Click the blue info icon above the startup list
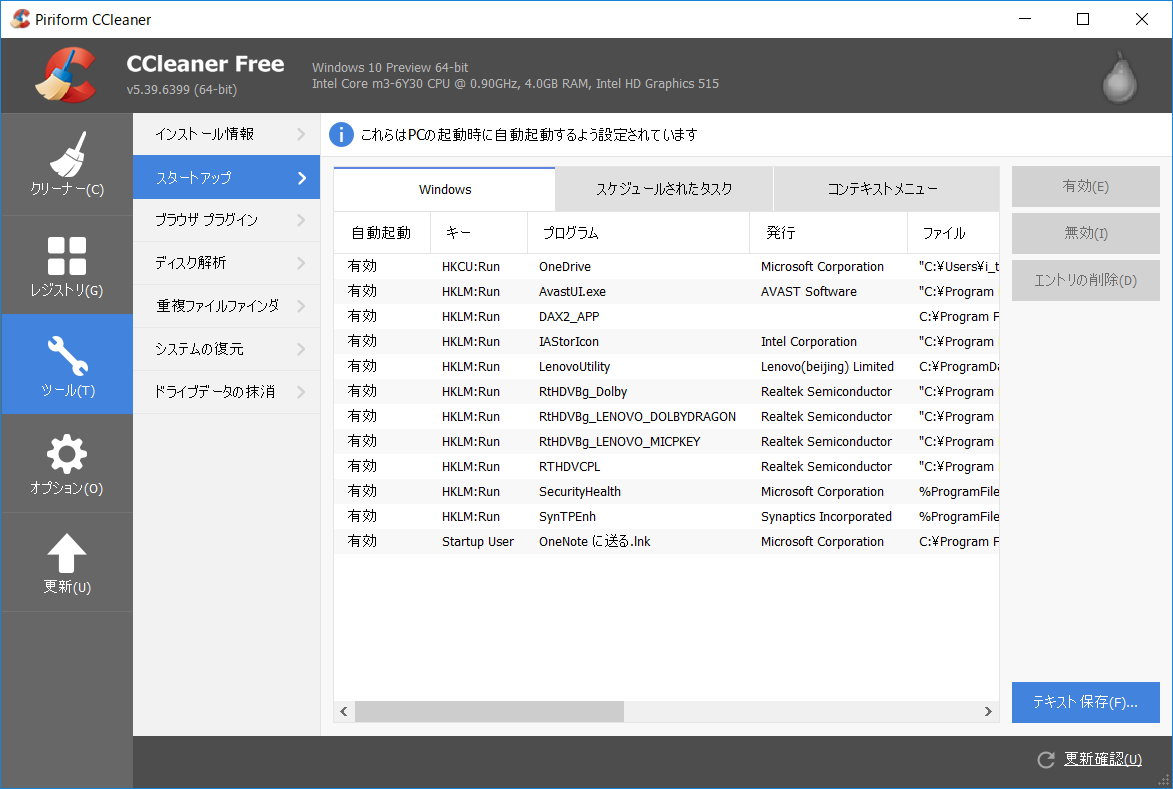Screen dimensions: 1173x789 coord(341,134)
